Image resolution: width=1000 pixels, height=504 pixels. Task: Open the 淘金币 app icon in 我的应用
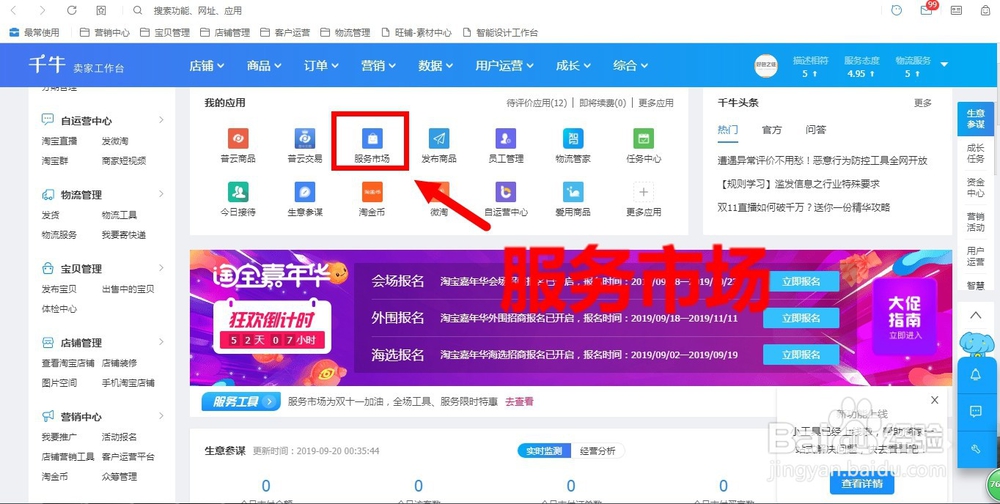pos(372,191)
